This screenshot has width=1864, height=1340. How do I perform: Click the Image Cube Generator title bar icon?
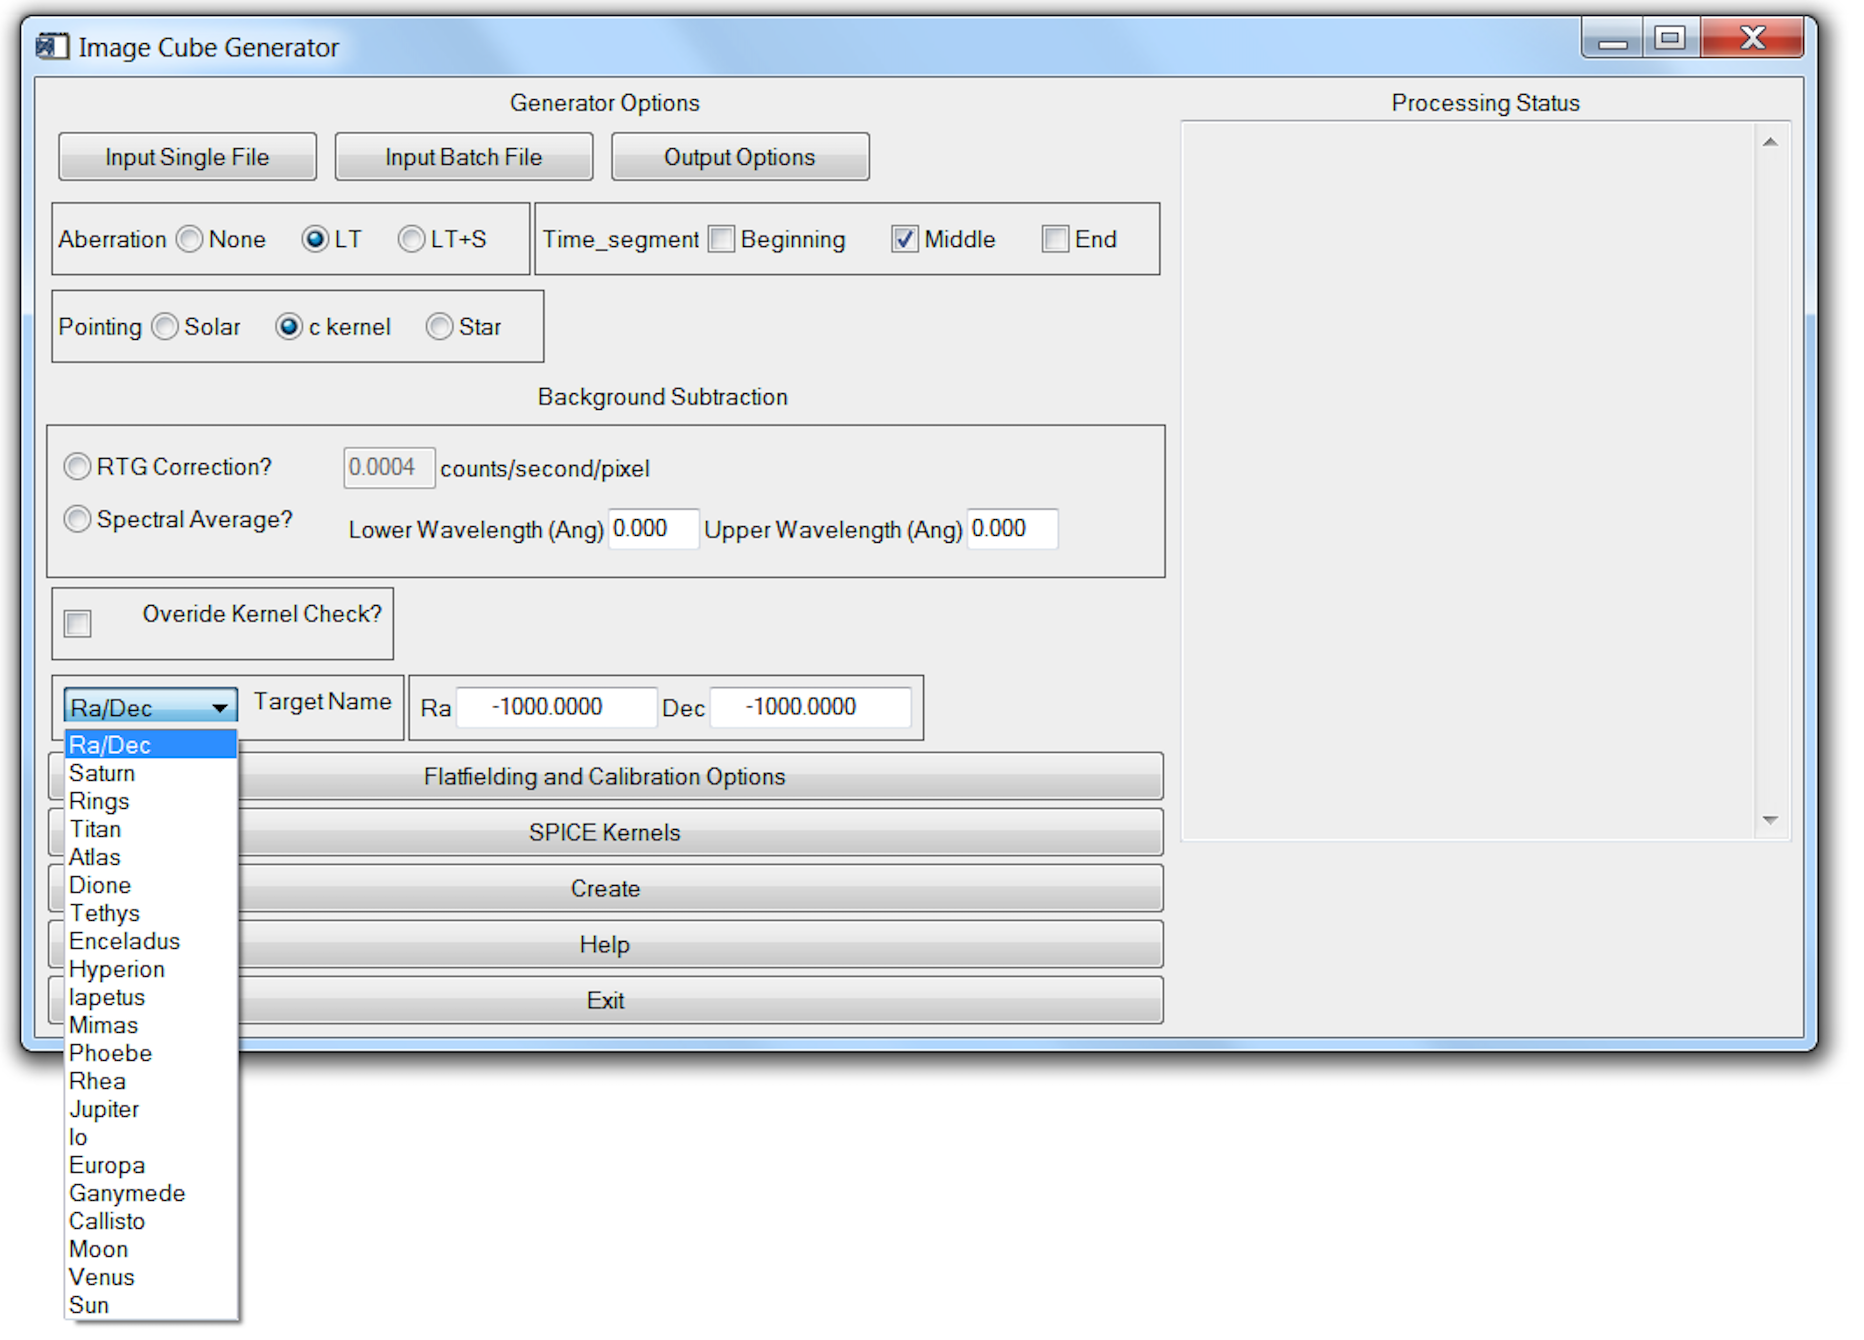[52, 46]
